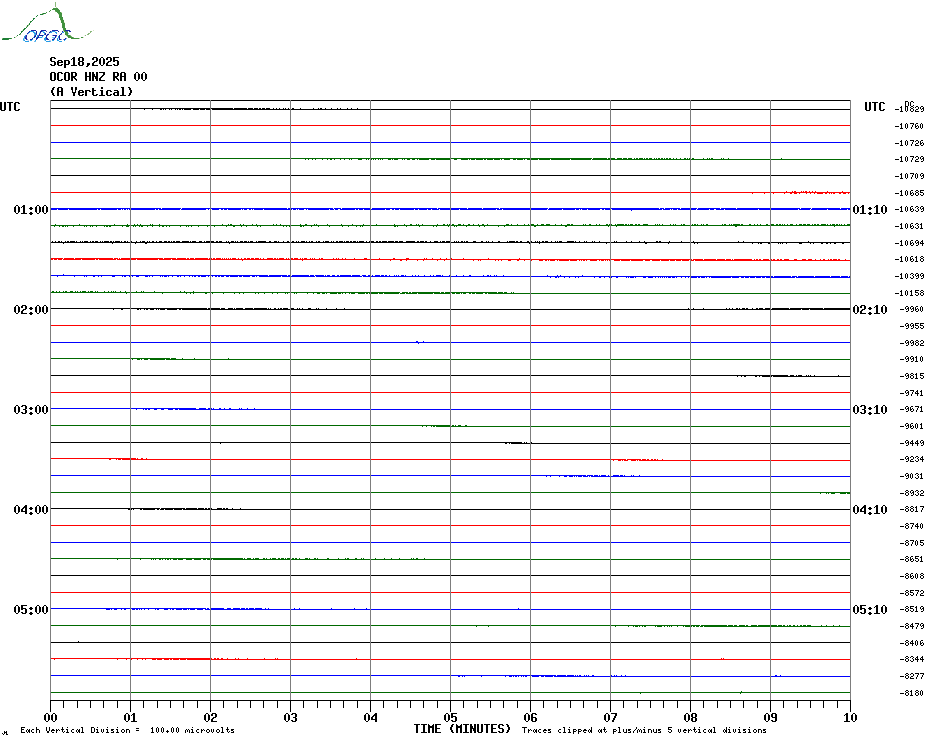Image resolution: width=930 pixels, height=744 pixels.
Task: Click the 03:10 time label
Action: click(x=870, y=410)
